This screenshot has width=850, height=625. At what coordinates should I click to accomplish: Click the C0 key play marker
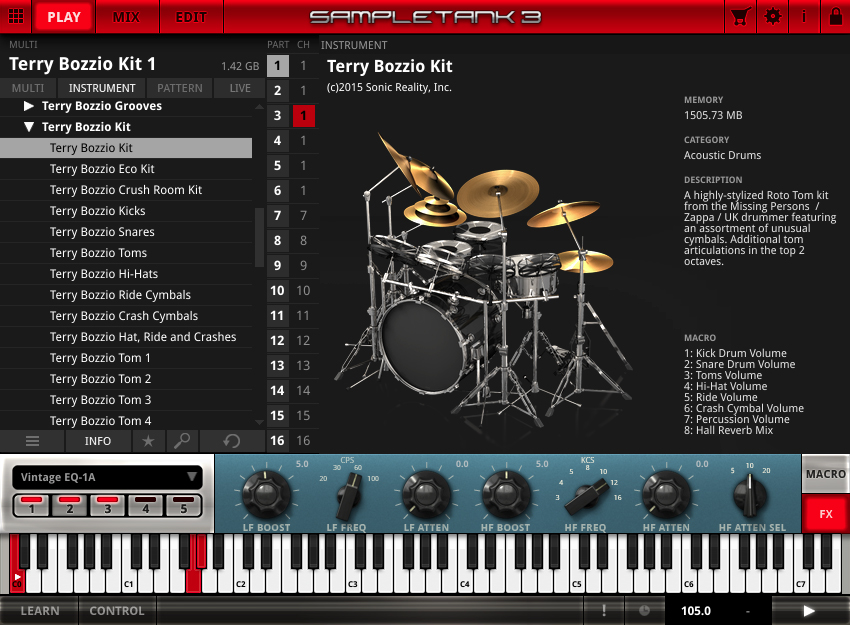click(x=17, y=577)
